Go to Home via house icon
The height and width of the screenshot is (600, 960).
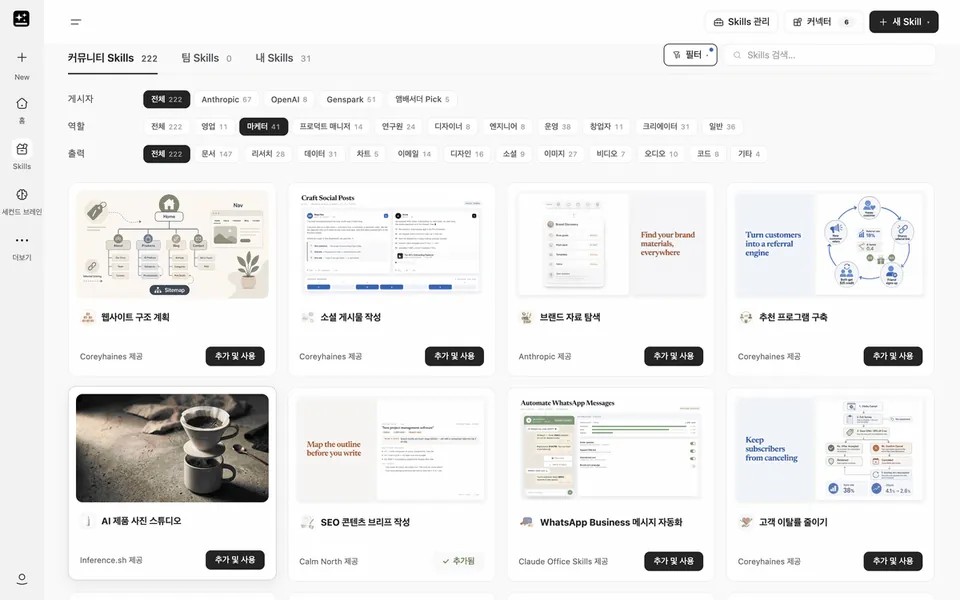click(x=21, y=103)
